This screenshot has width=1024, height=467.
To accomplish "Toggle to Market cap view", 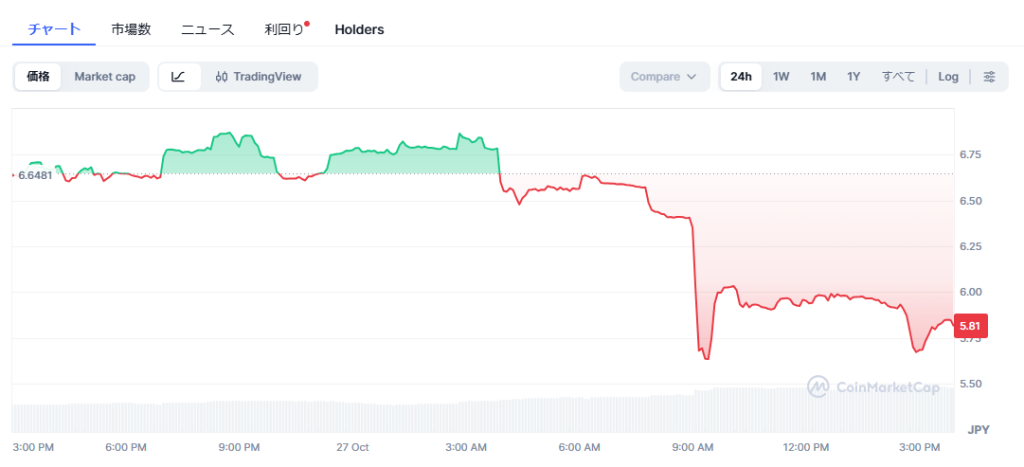I will pyautogui.click(x=105, y=77).
